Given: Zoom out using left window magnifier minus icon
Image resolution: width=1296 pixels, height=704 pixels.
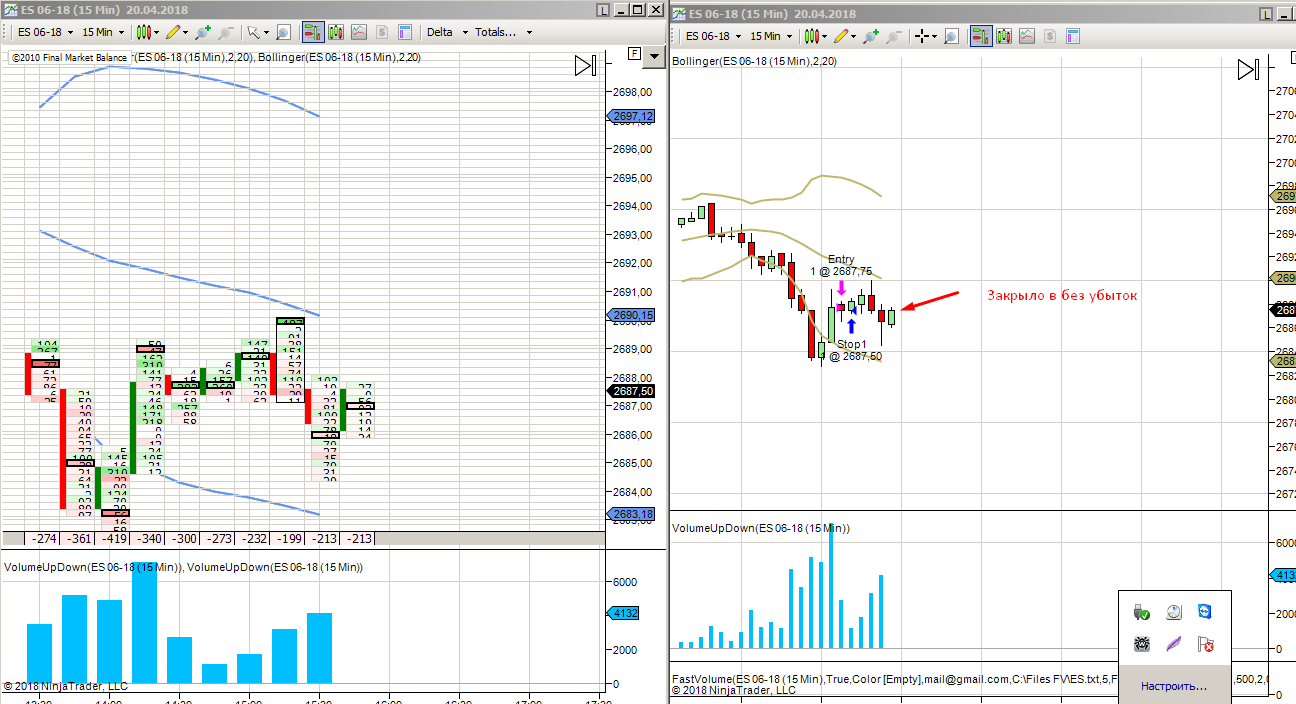Looking at the screenshot, I should pyautogui.click(x=225, y=32).
